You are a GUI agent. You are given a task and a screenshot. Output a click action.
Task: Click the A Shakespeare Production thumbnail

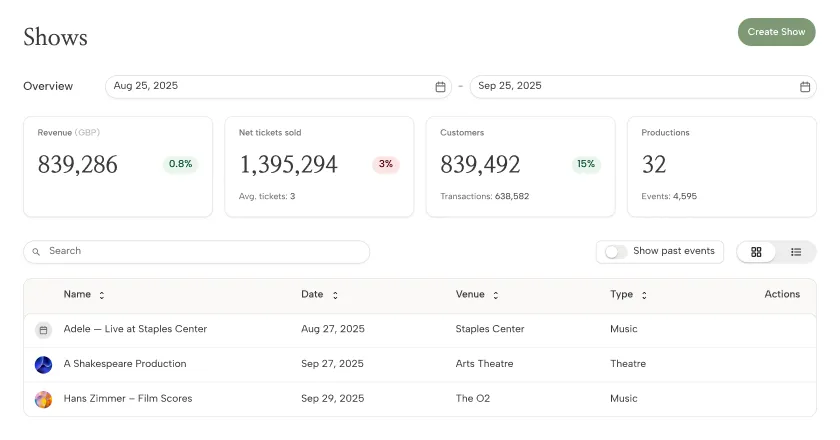click(x=43, y=365)
